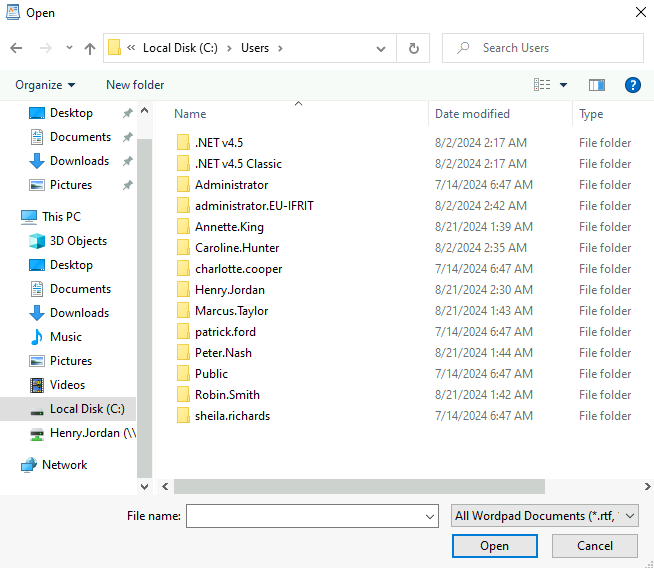Refresh the Users folder listing

pos(413,48)
